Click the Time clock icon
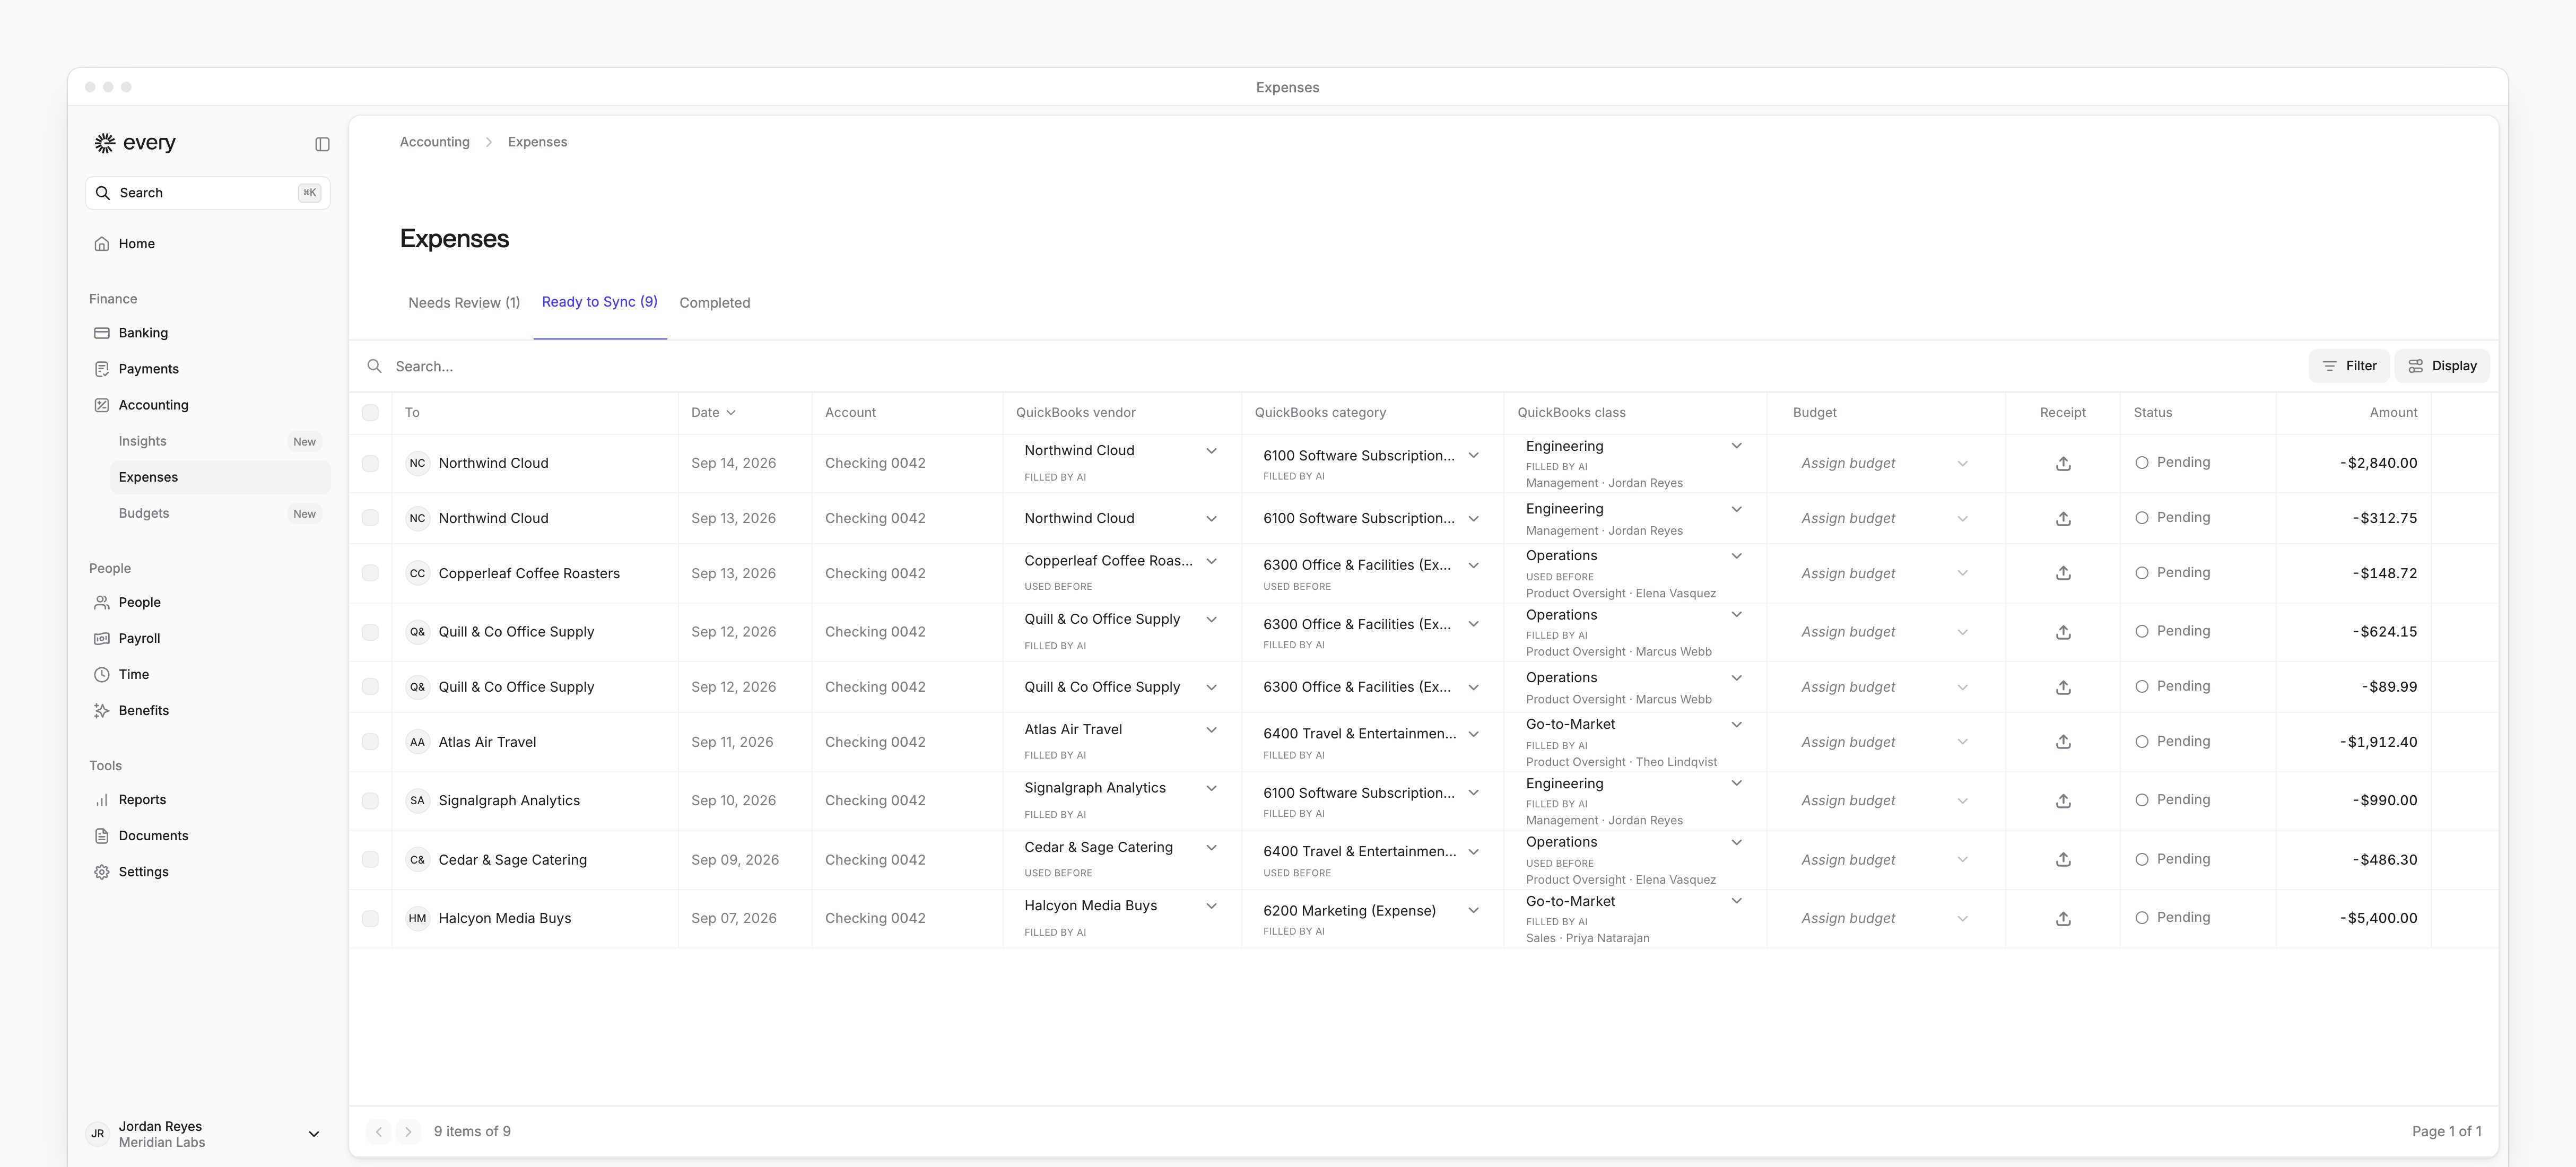Viewport: 2576px width, 1167px height. (x=102, y=674)
